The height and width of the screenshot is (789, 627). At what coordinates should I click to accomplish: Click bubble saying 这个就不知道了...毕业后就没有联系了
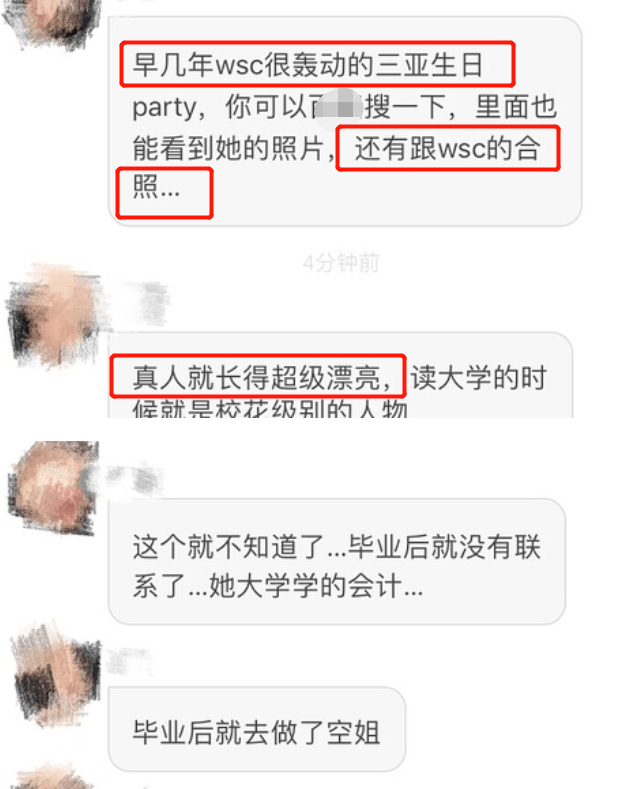click(337, 562)
